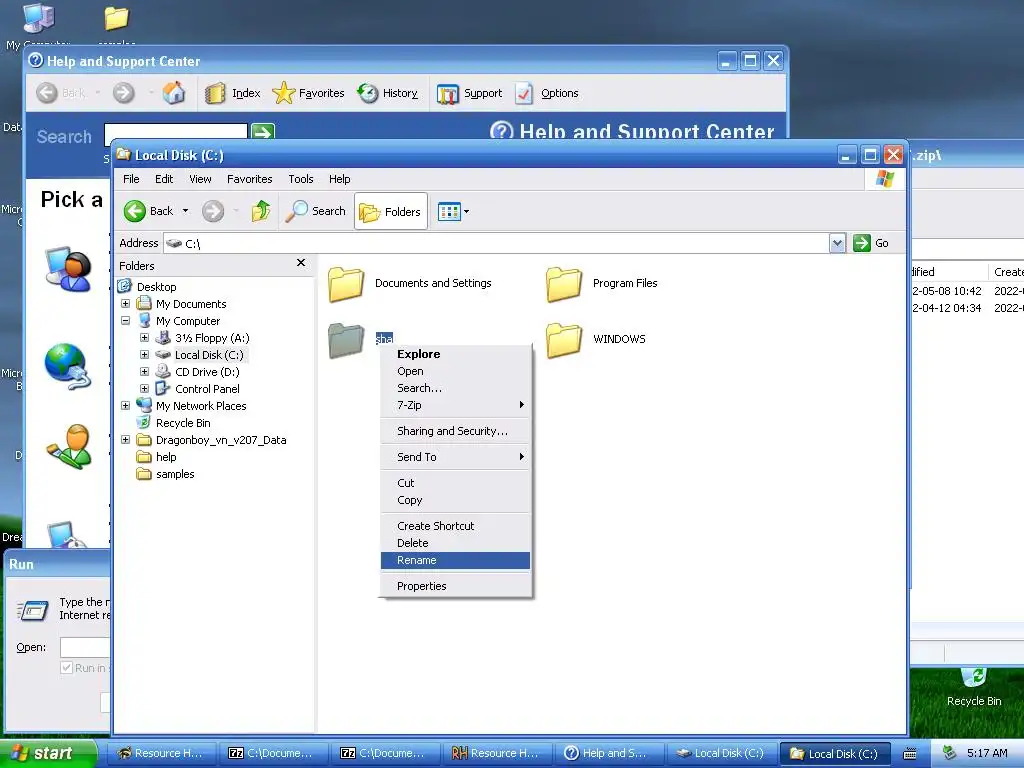Click the Start button
The image size is (1024, 768).
point(48,753)
